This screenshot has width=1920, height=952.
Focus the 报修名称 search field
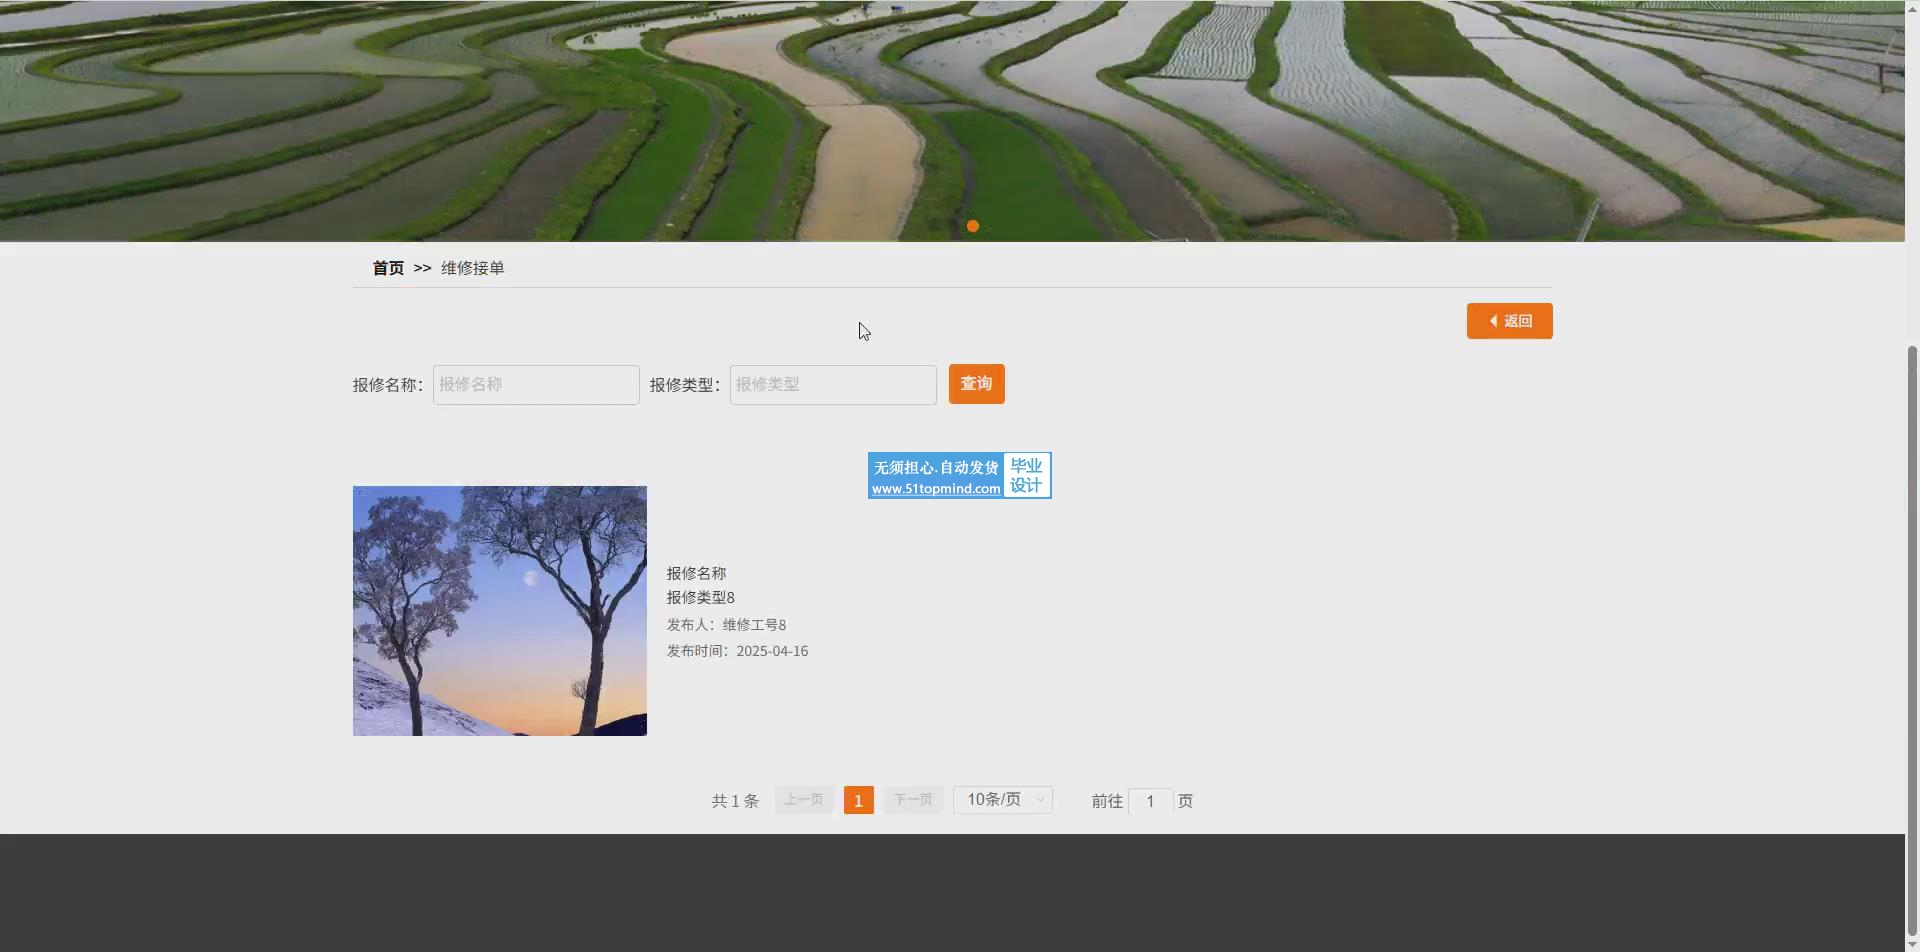pos(536,385)
